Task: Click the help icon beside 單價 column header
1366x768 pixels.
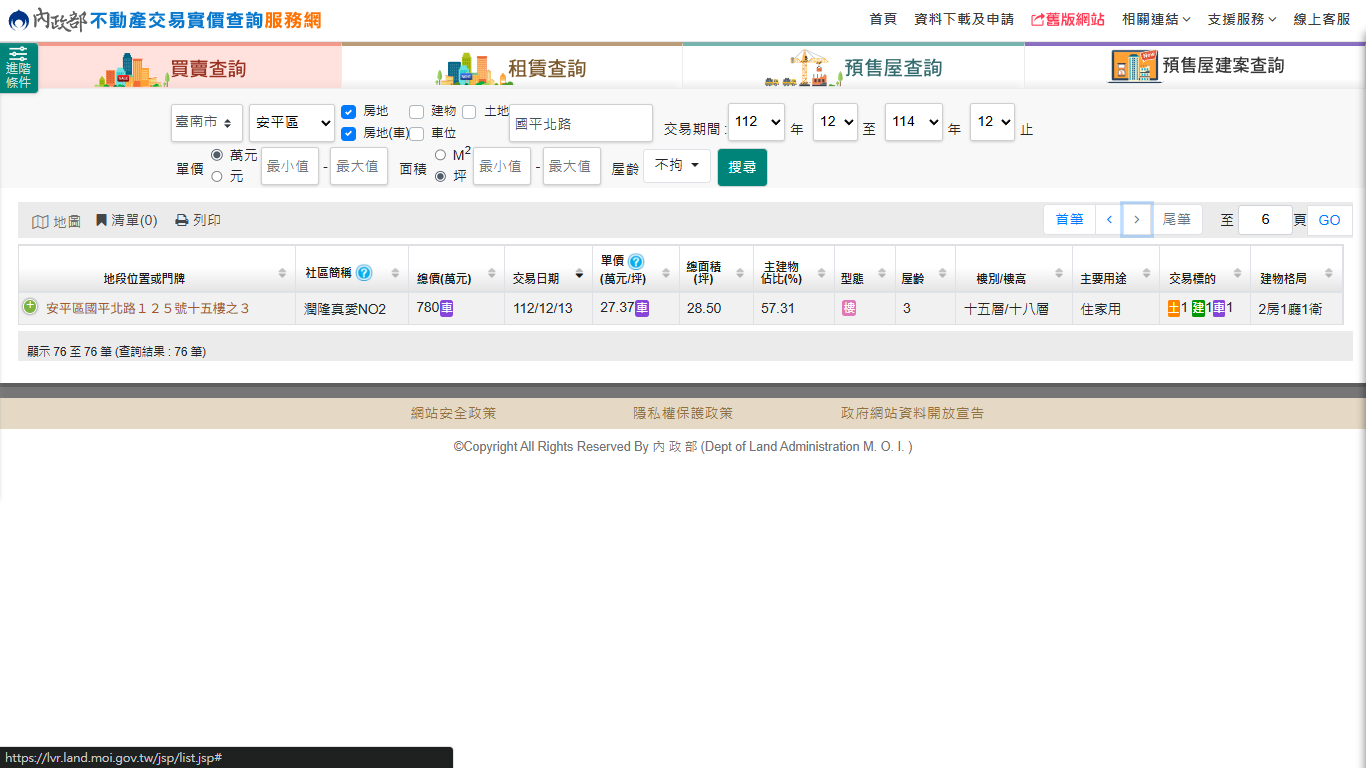Action: pos(636,262)
